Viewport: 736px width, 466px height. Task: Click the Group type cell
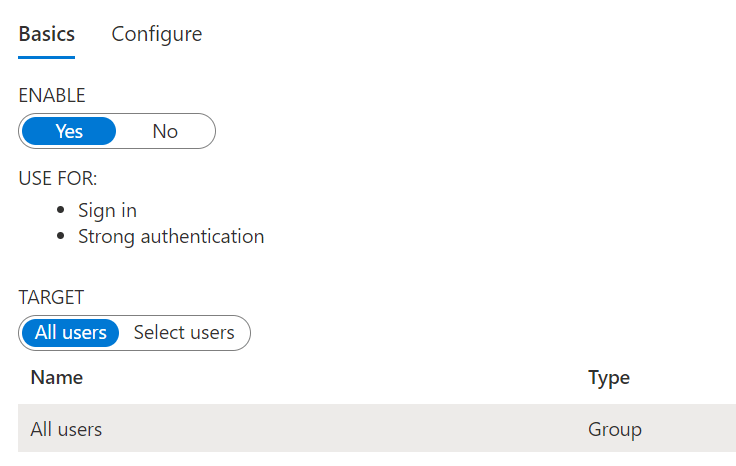click(614, 429)
